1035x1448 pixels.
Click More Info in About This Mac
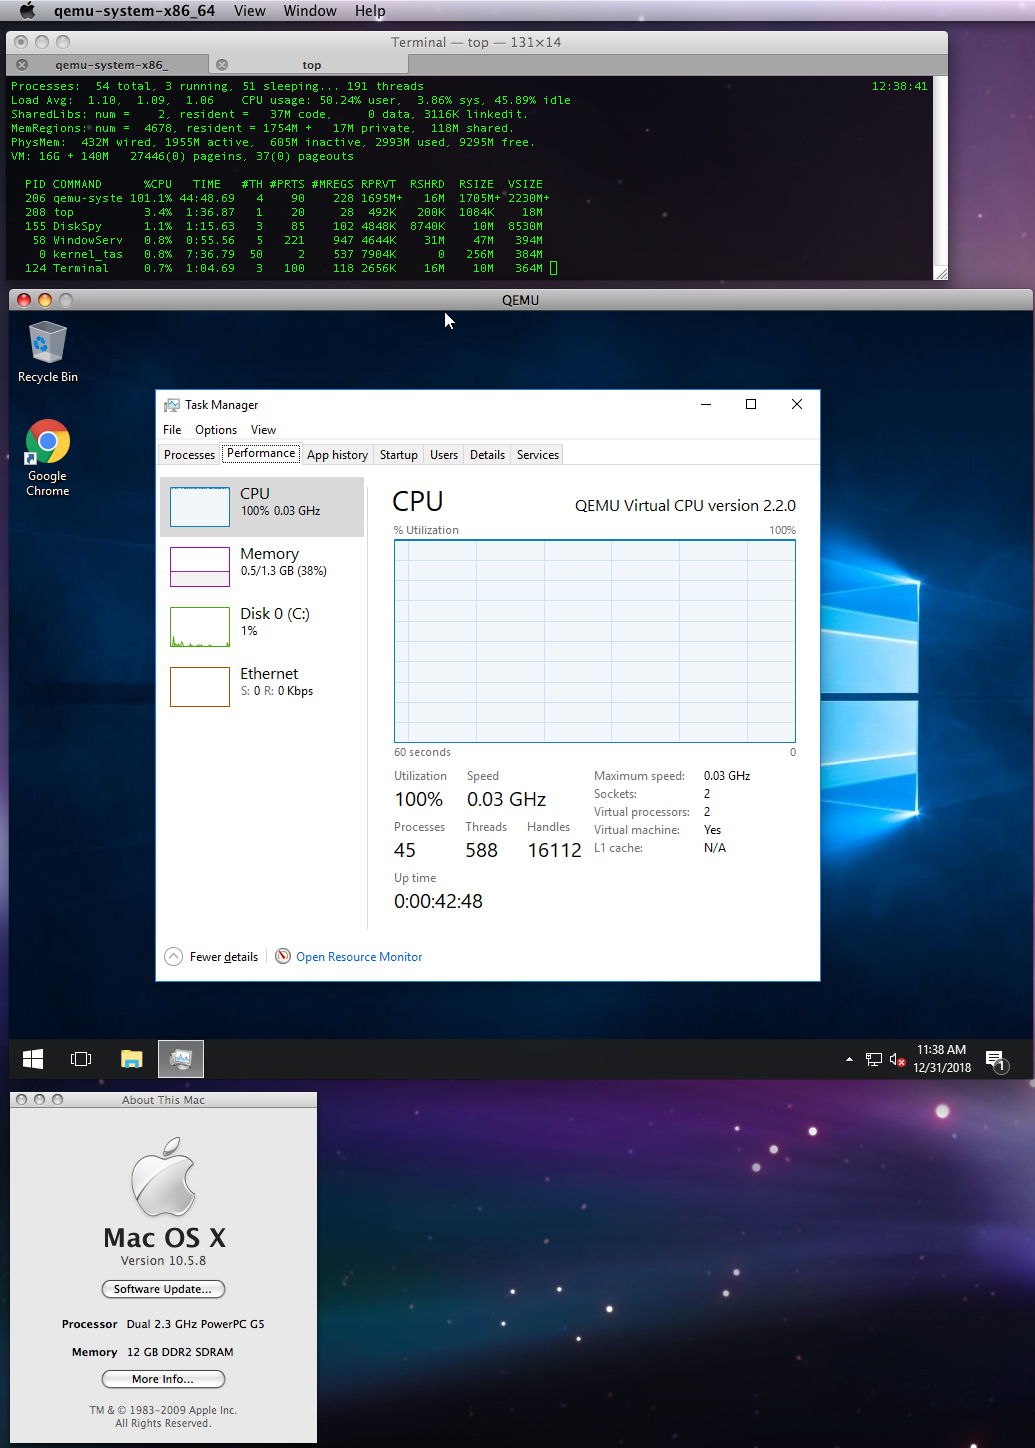tap(163, 1379)
